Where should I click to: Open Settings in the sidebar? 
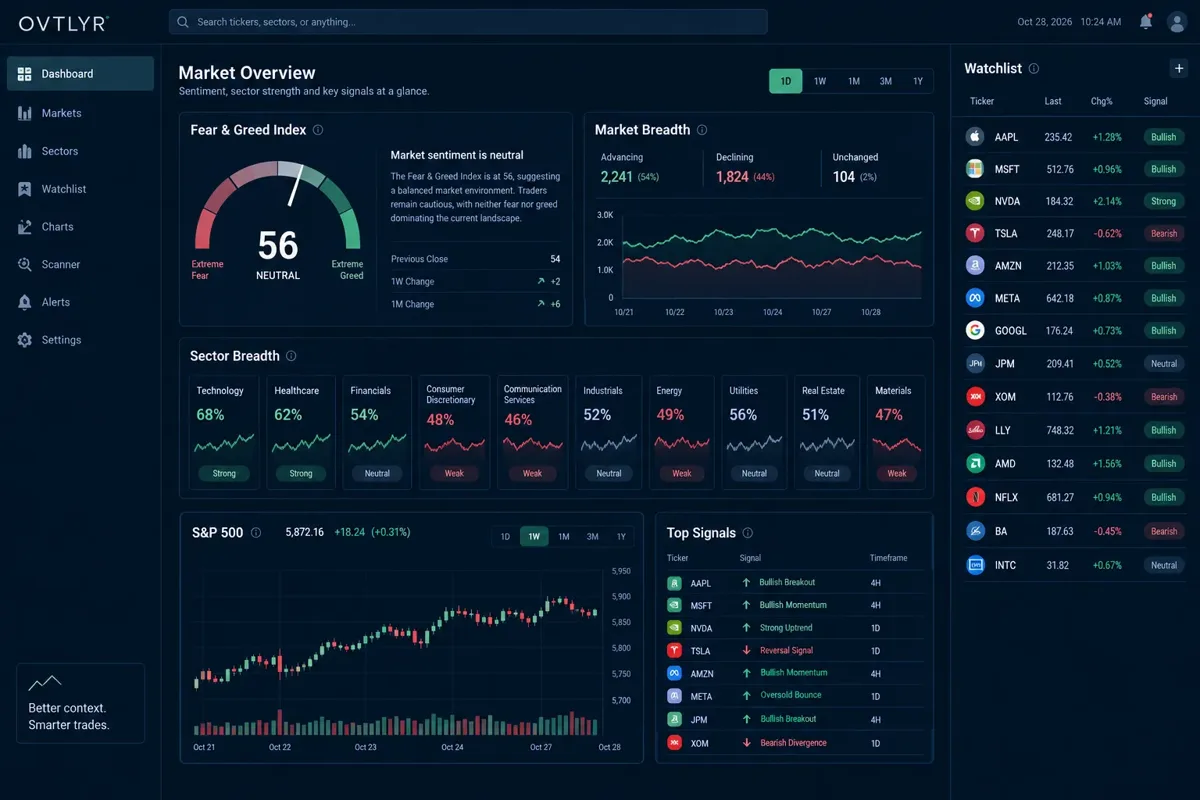click(80, 340)
